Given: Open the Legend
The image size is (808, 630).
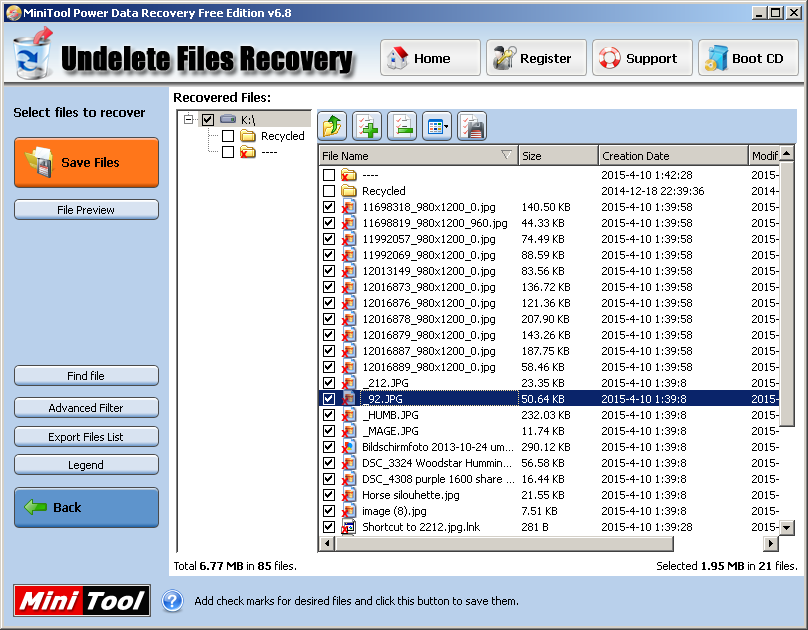Looking at the screenshot, I should (x=86, y=465).
